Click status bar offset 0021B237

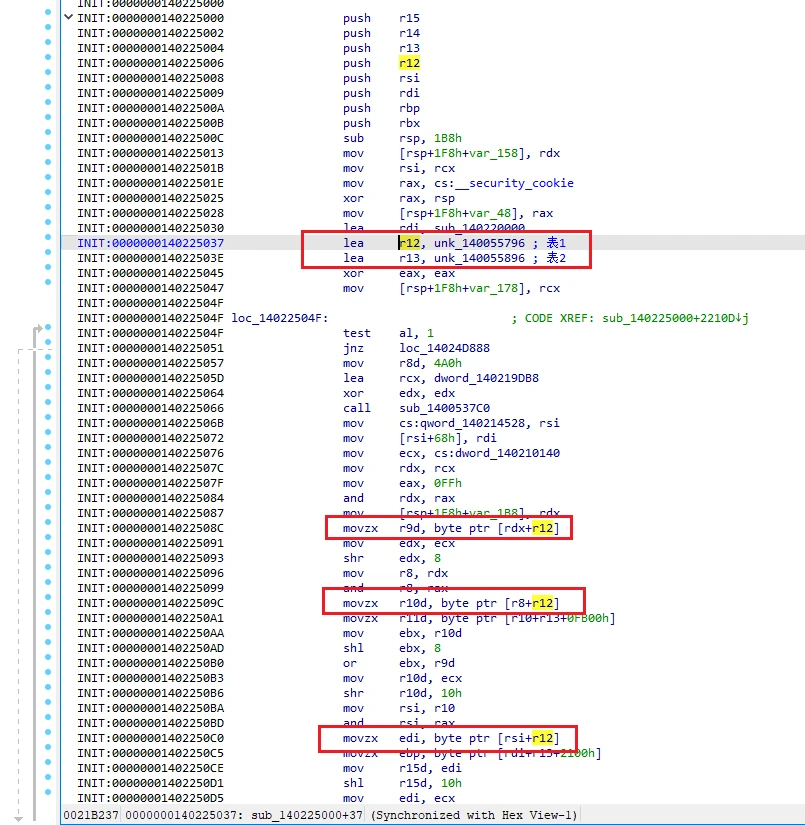[x=91, y=816]
